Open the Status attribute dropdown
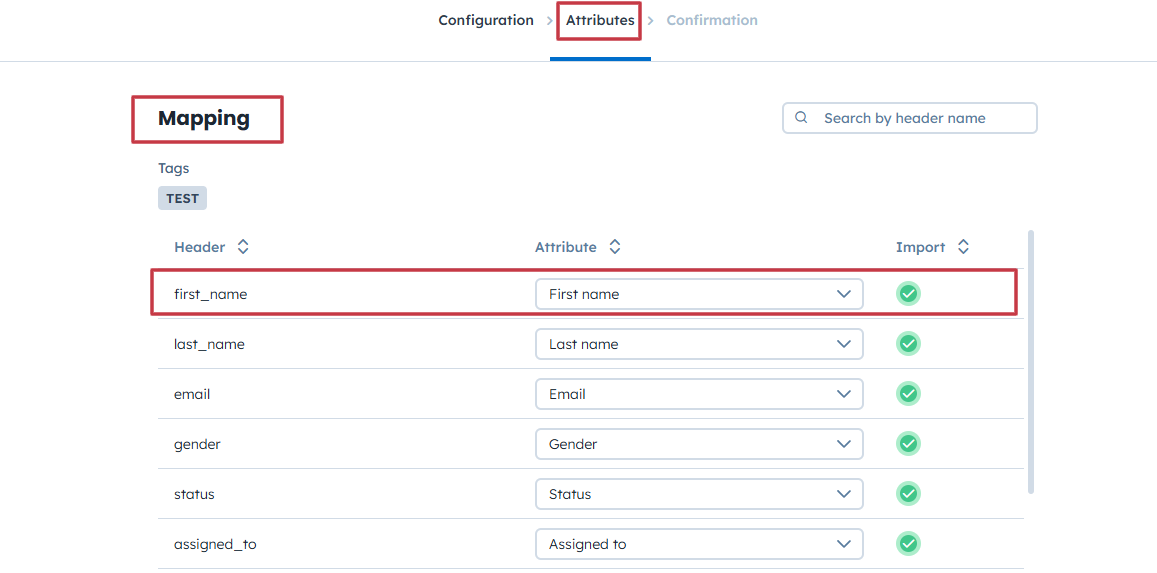 [x=699, y=494]
